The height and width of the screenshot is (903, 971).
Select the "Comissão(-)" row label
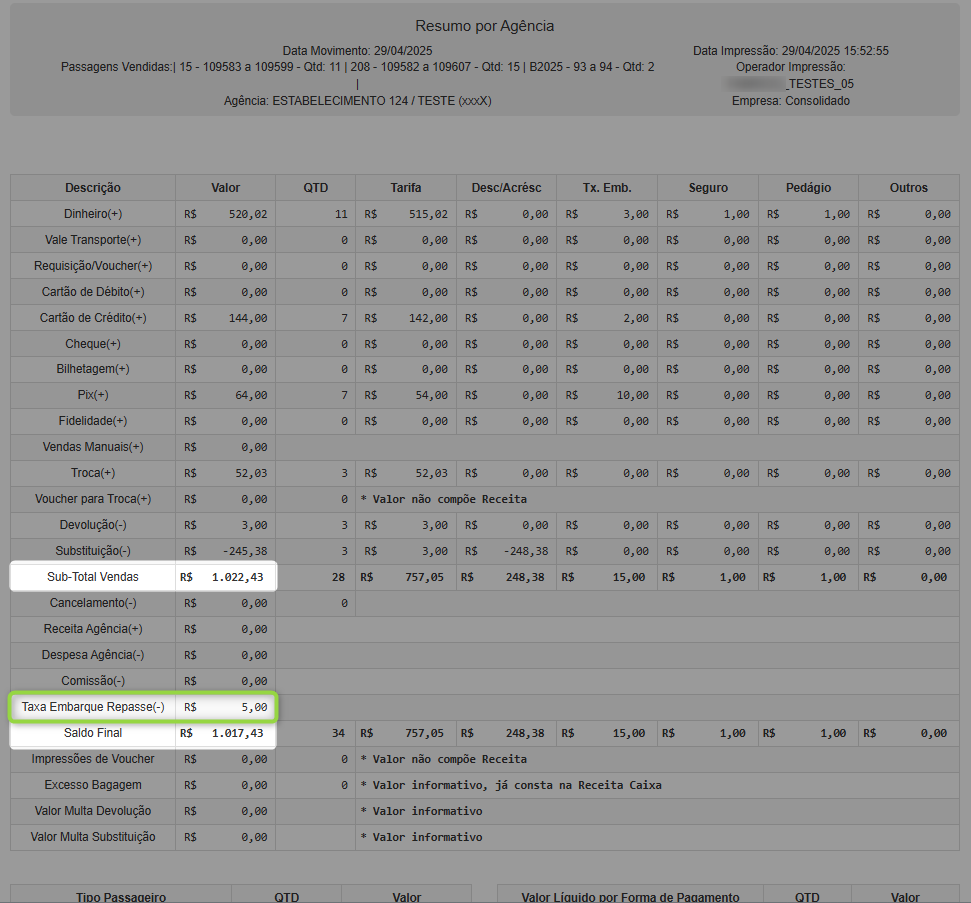point(93,681)
